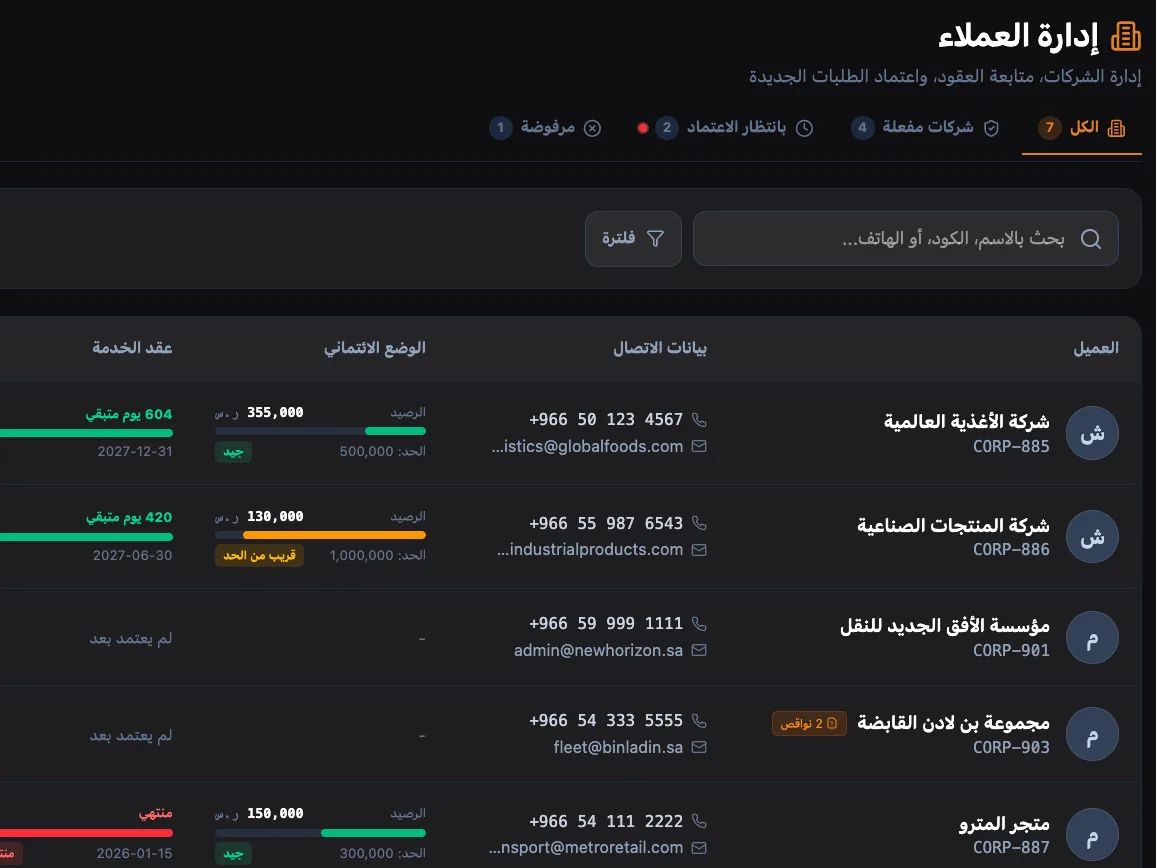Click the magnifier search icon
Image resolution: width=1156 pixels, height=868 pixels.
(x=1090, y=239)
